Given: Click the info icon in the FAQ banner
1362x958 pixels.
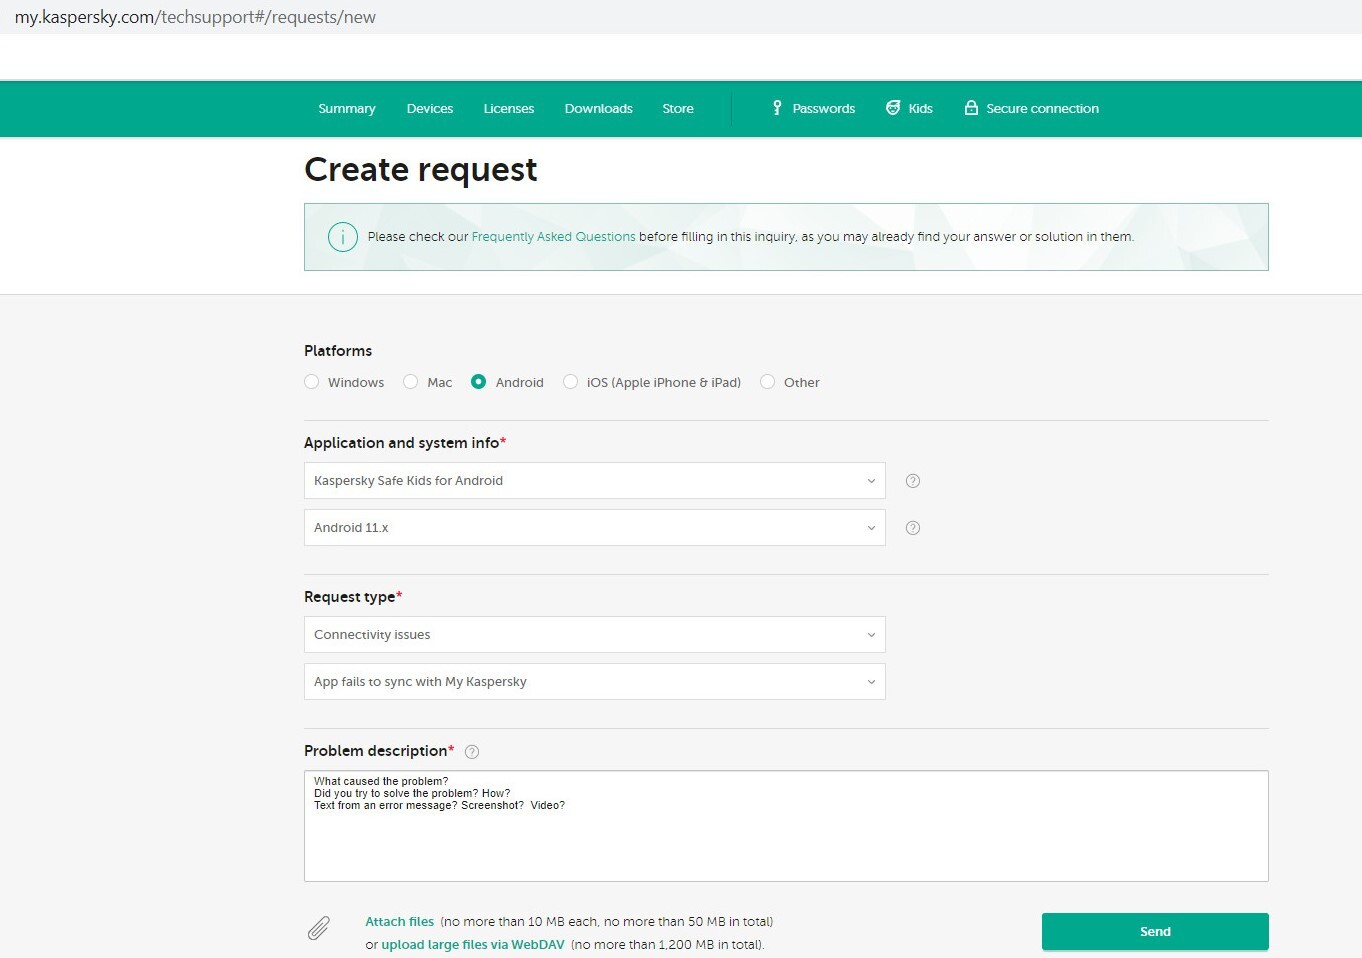Looking at the screenshot, I should (343, 237).
